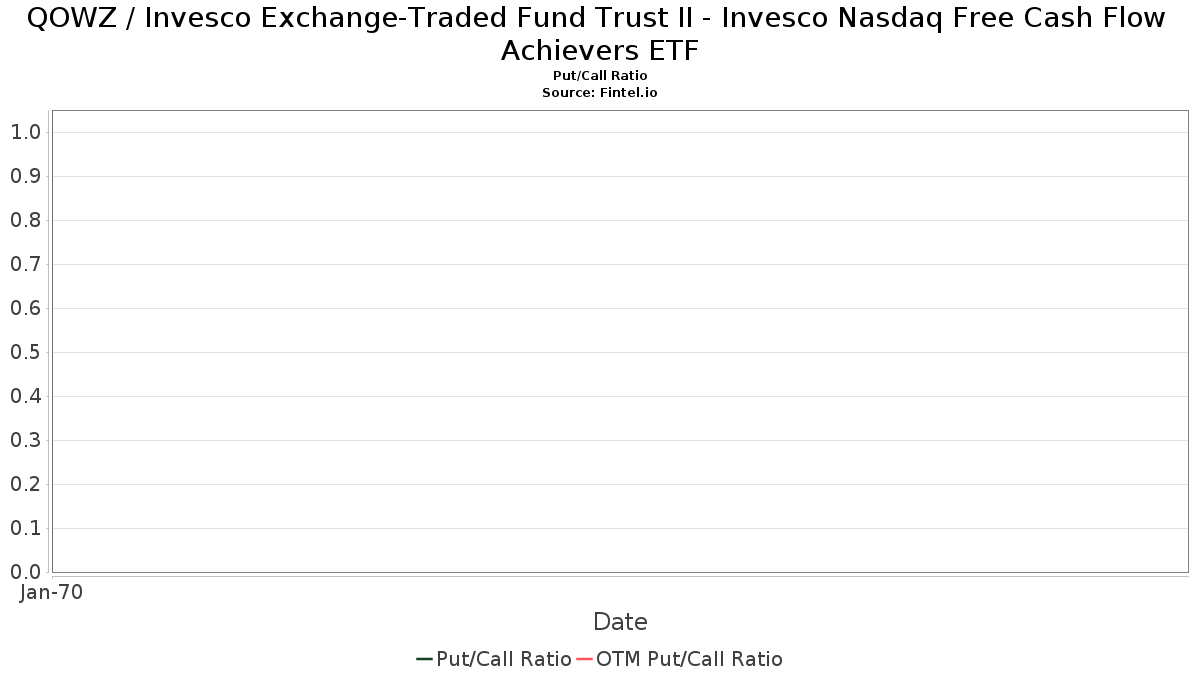Click the 1.0 y-axis tick label
The height and width of the screenshot is (675, 1200).
click(x=25, y=132)
